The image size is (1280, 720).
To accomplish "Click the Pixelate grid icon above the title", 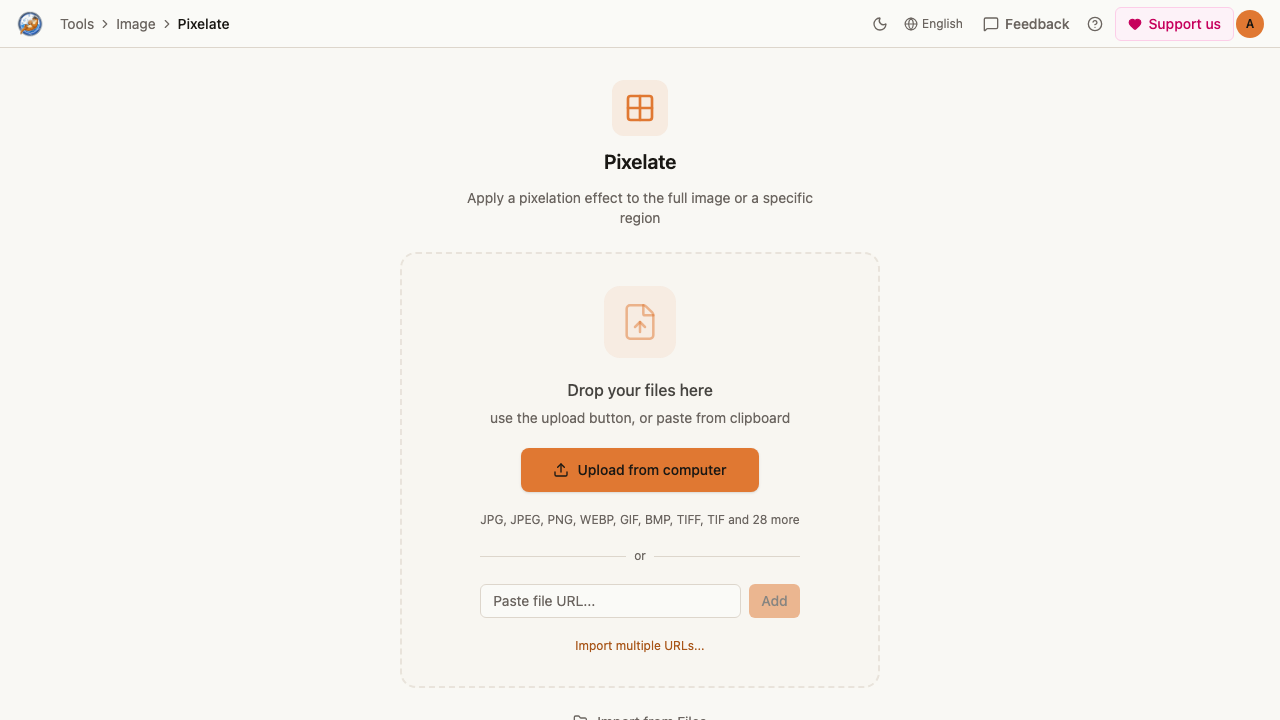I will coord(640,108).
